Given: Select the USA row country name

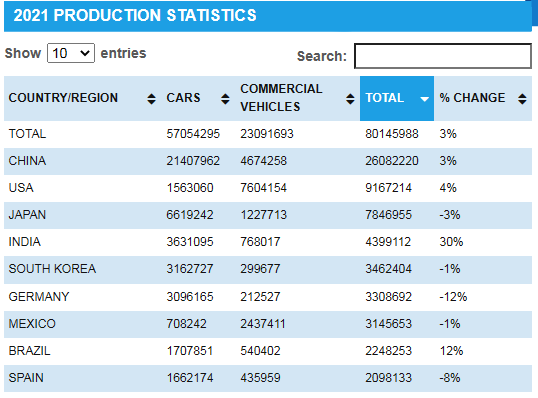Looking at the screenshot, I should [x=21, y=188].
